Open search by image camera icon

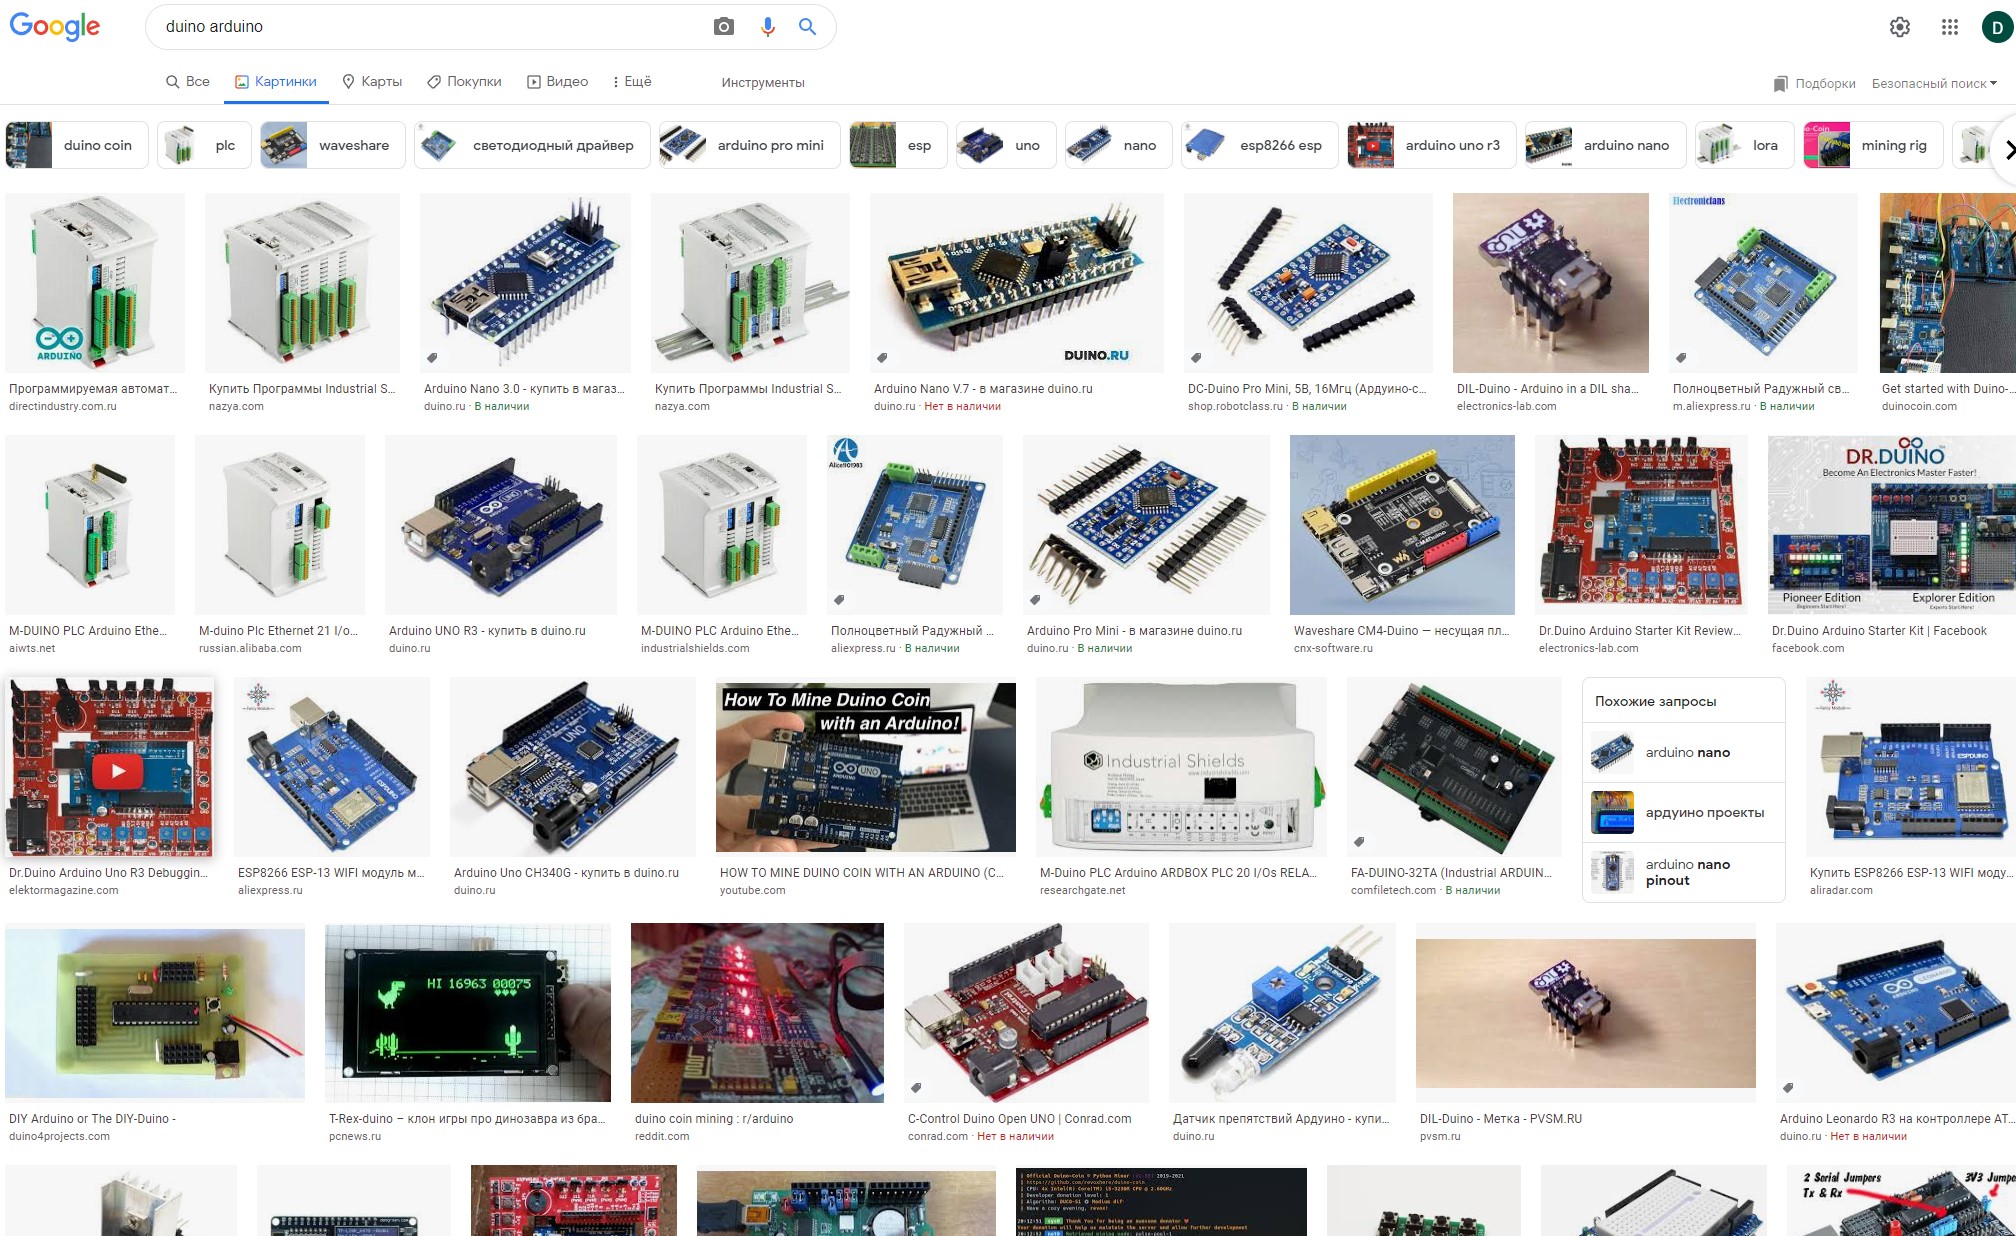724,27
